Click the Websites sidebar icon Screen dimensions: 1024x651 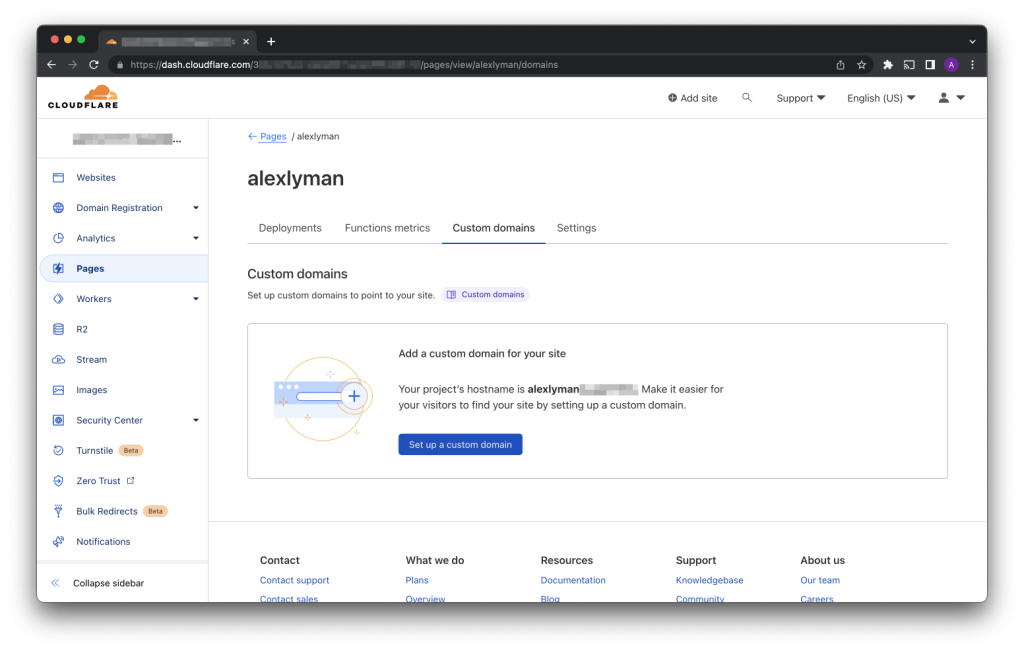58,178
